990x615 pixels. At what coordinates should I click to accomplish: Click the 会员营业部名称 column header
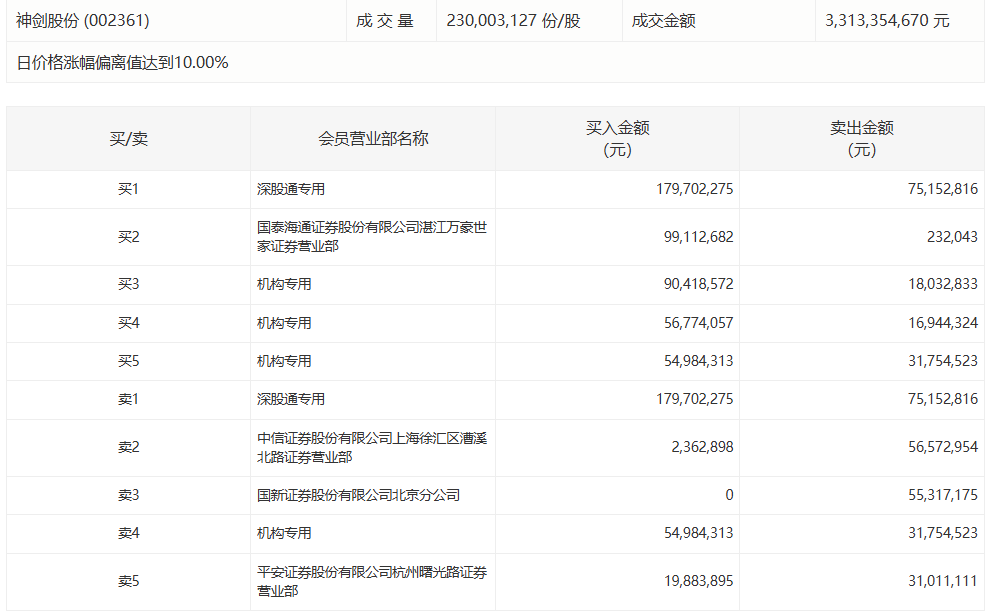373,139
